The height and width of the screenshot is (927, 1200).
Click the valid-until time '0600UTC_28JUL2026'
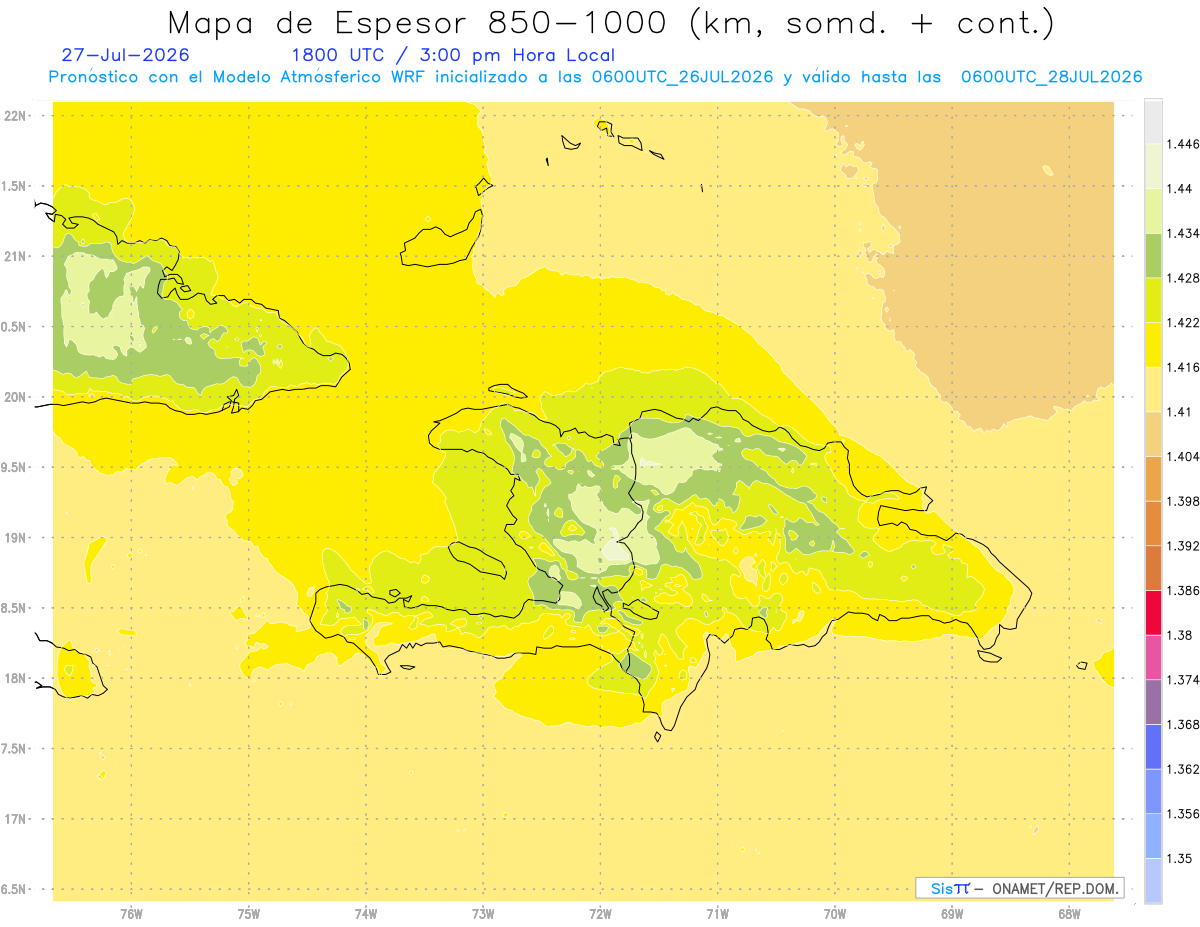[1051, 77]
